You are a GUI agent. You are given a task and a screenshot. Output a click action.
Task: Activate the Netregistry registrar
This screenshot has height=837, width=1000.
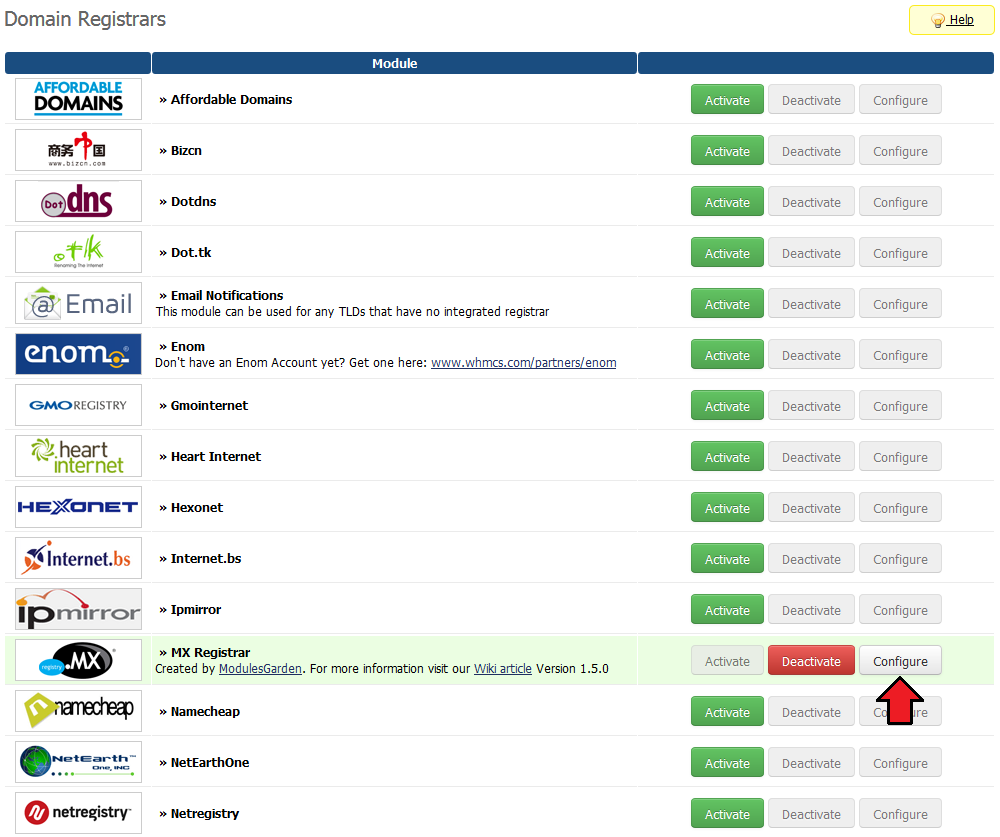click(x=727, y=814)
